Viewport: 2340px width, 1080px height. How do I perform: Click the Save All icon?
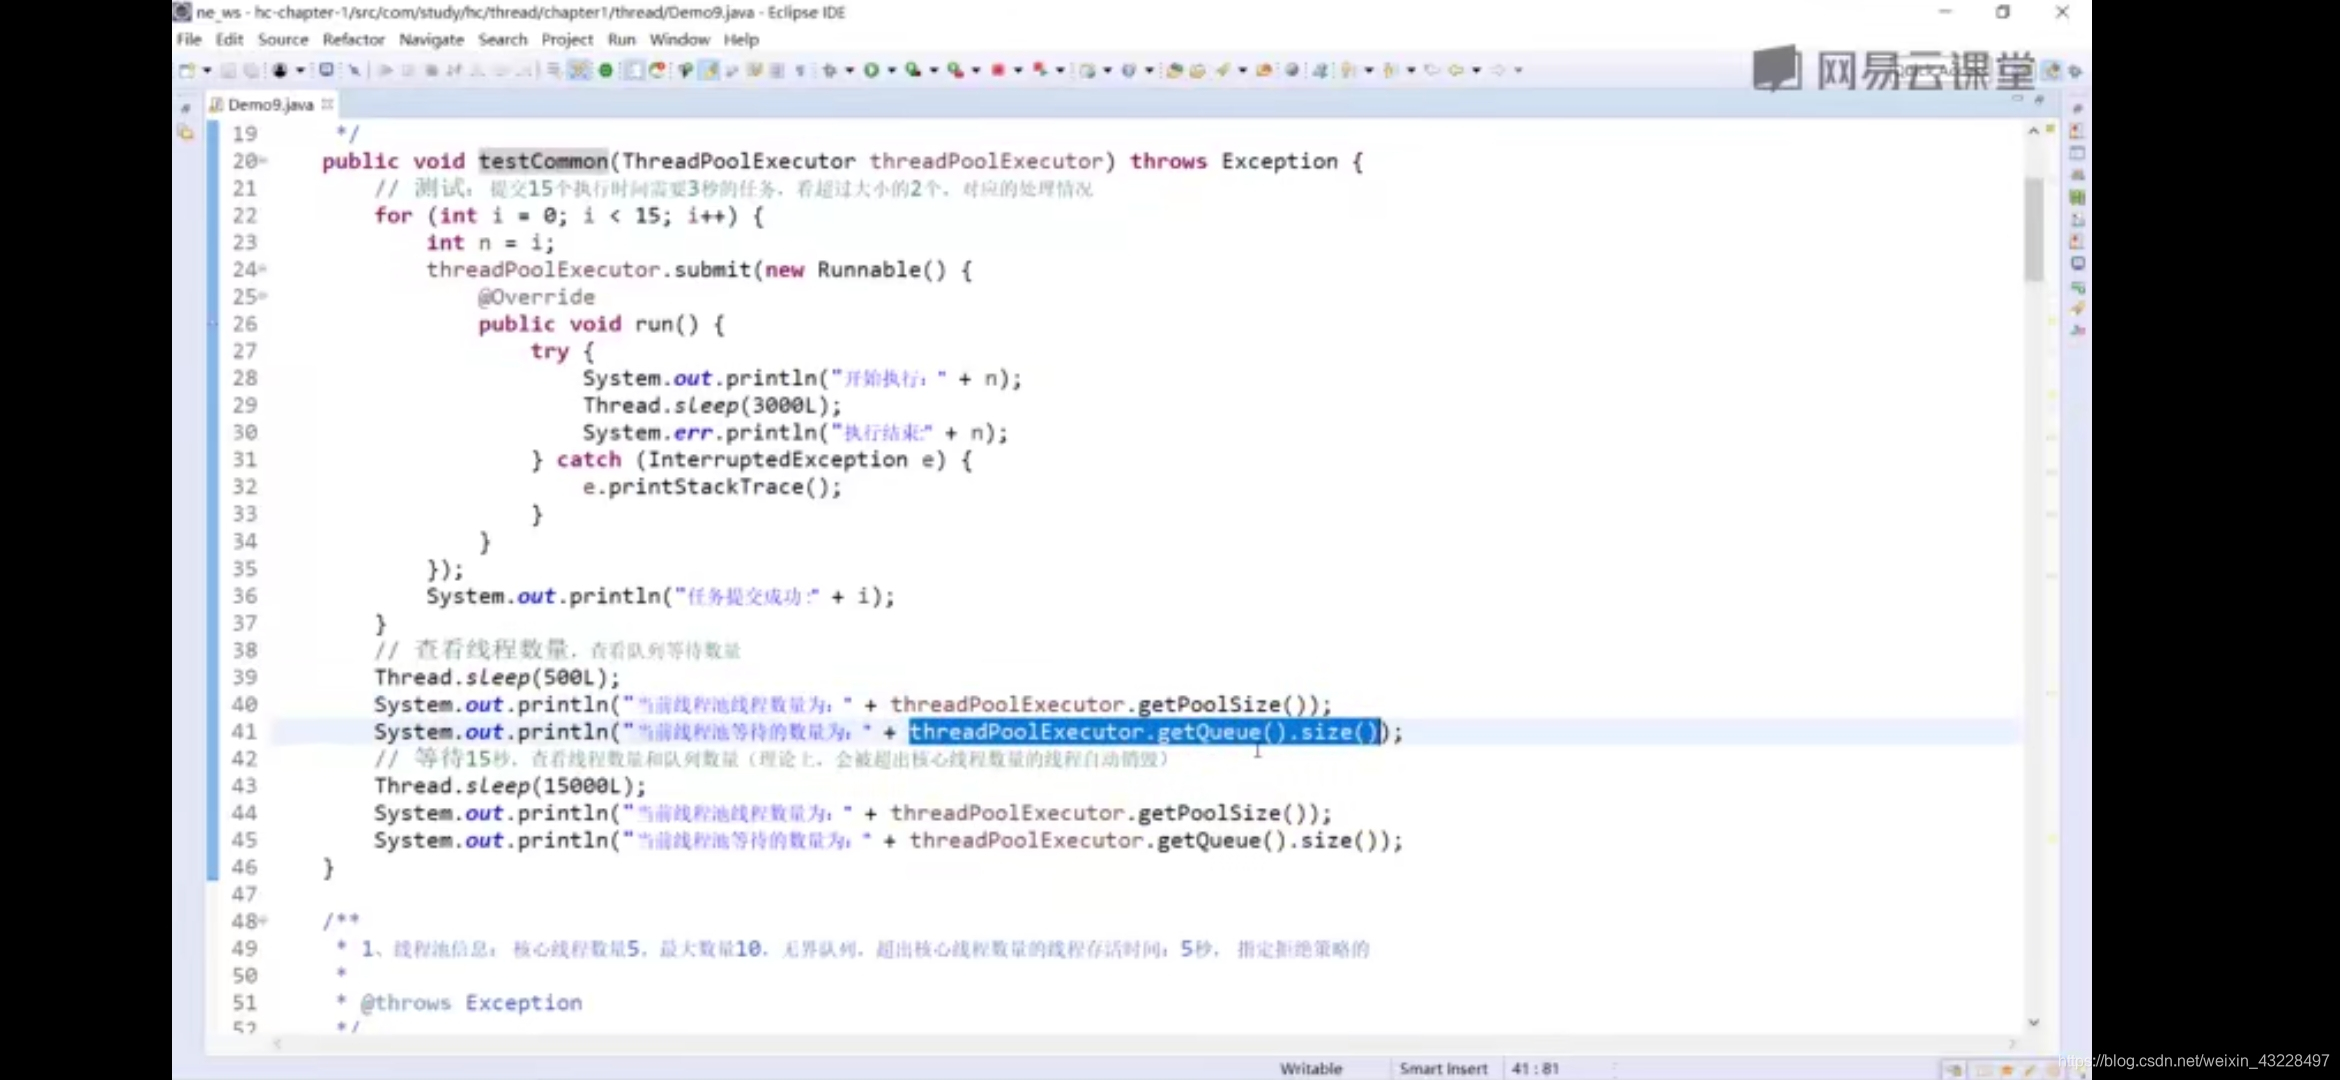[251, 70]
